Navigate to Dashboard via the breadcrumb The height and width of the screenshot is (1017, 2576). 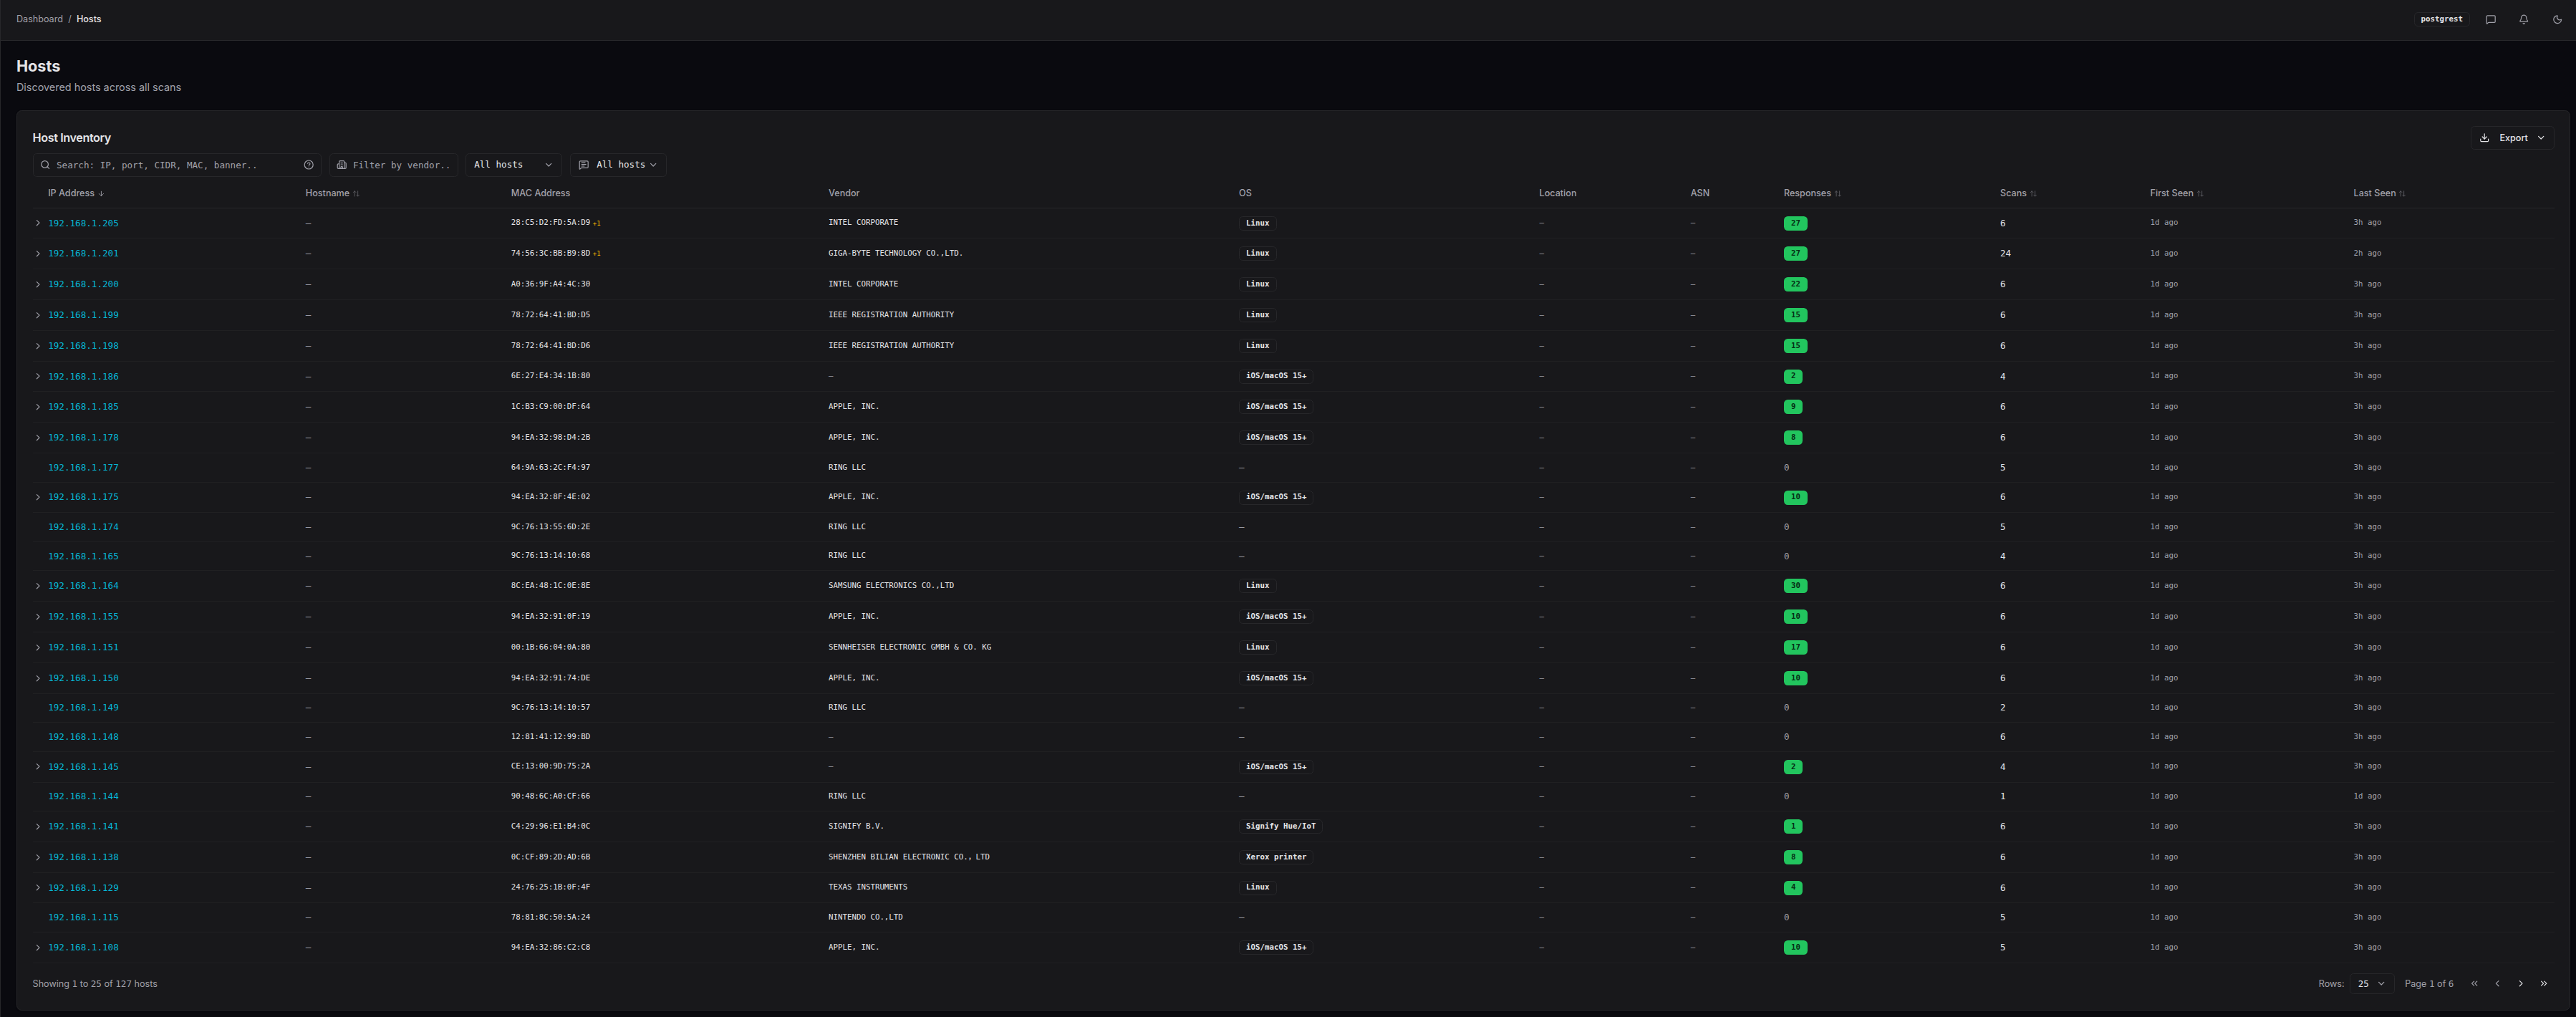(39, 18)
